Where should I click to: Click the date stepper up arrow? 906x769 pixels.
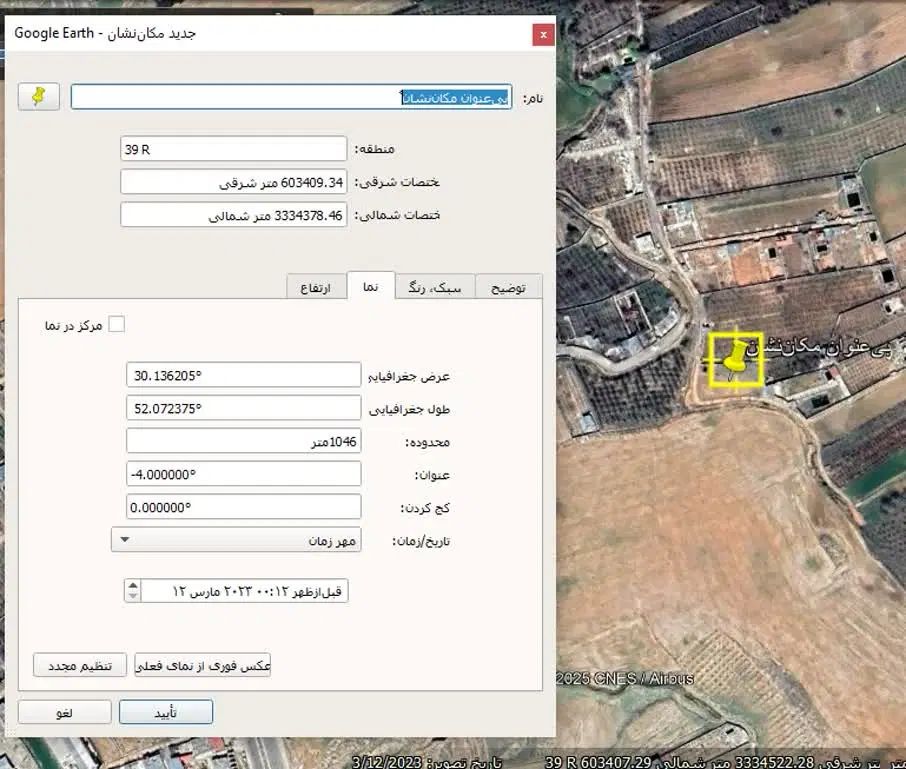coord(133,585)
